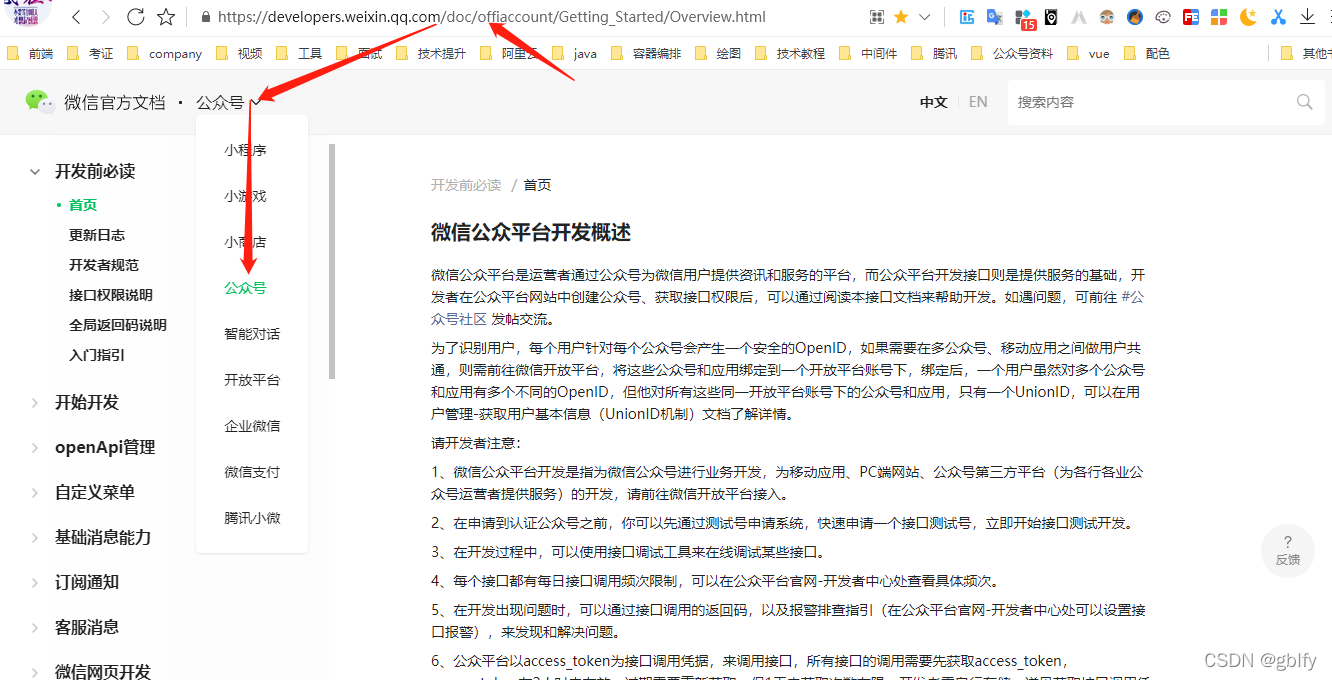Select 小程序 in the product menu
1332x680 pixels.
[245, 150]
